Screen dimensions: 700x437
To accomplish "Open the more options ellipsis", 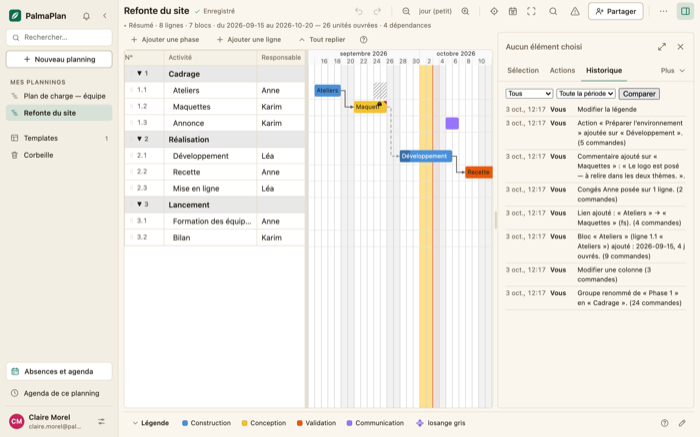I will pyautogui.click(x=663, y=11).
